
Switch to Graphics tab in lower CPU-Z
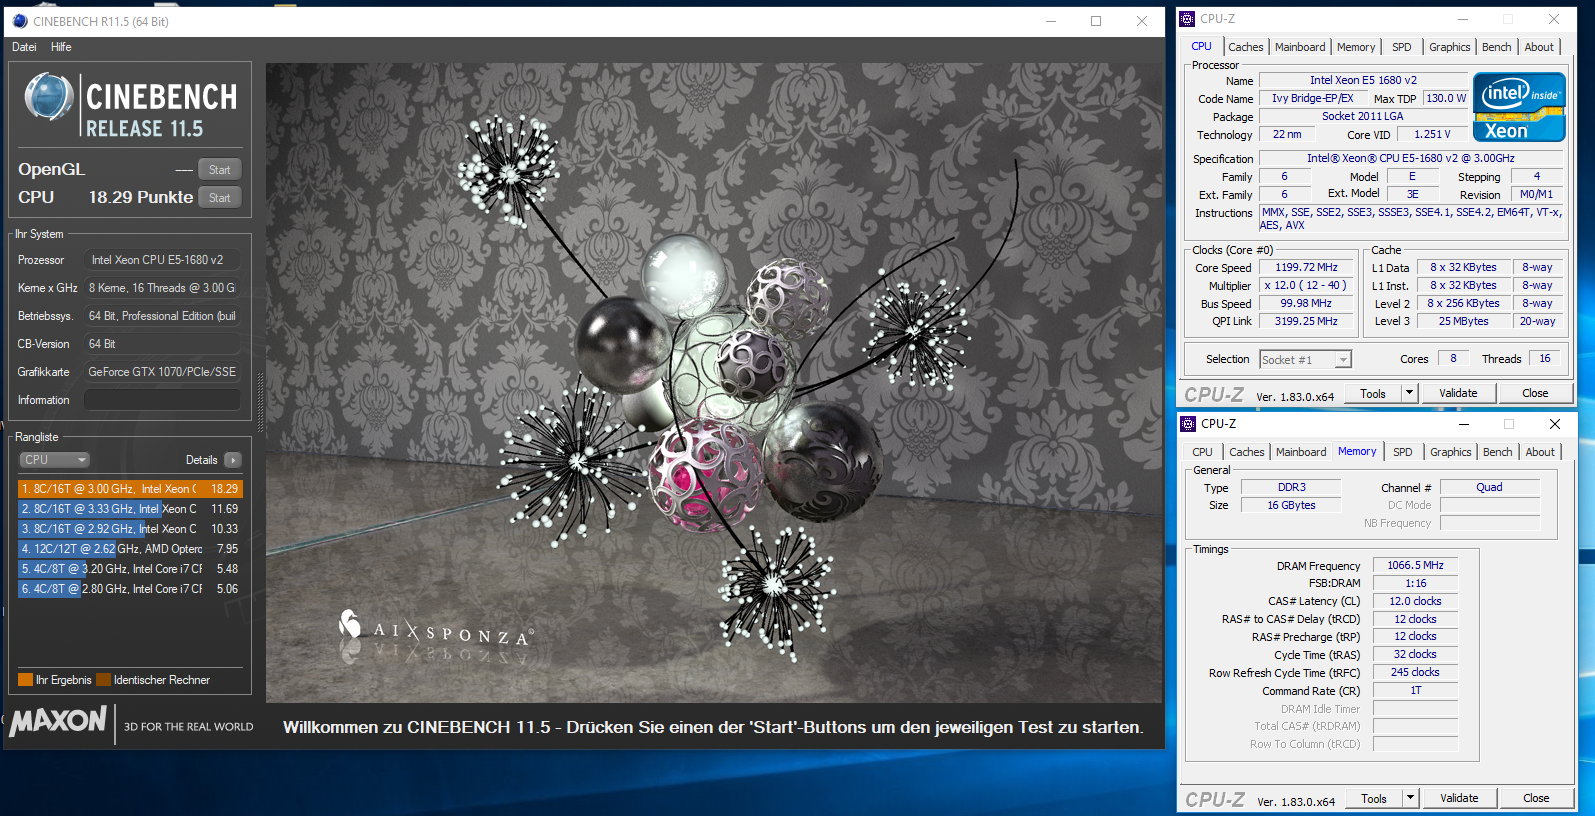coord(1450,452)
